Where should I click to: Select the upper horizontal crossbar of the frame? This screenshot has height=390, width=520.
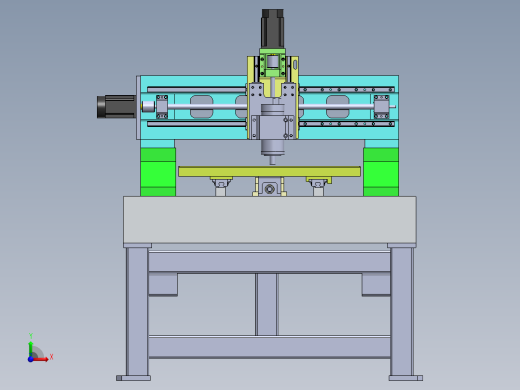pos(269,262)
